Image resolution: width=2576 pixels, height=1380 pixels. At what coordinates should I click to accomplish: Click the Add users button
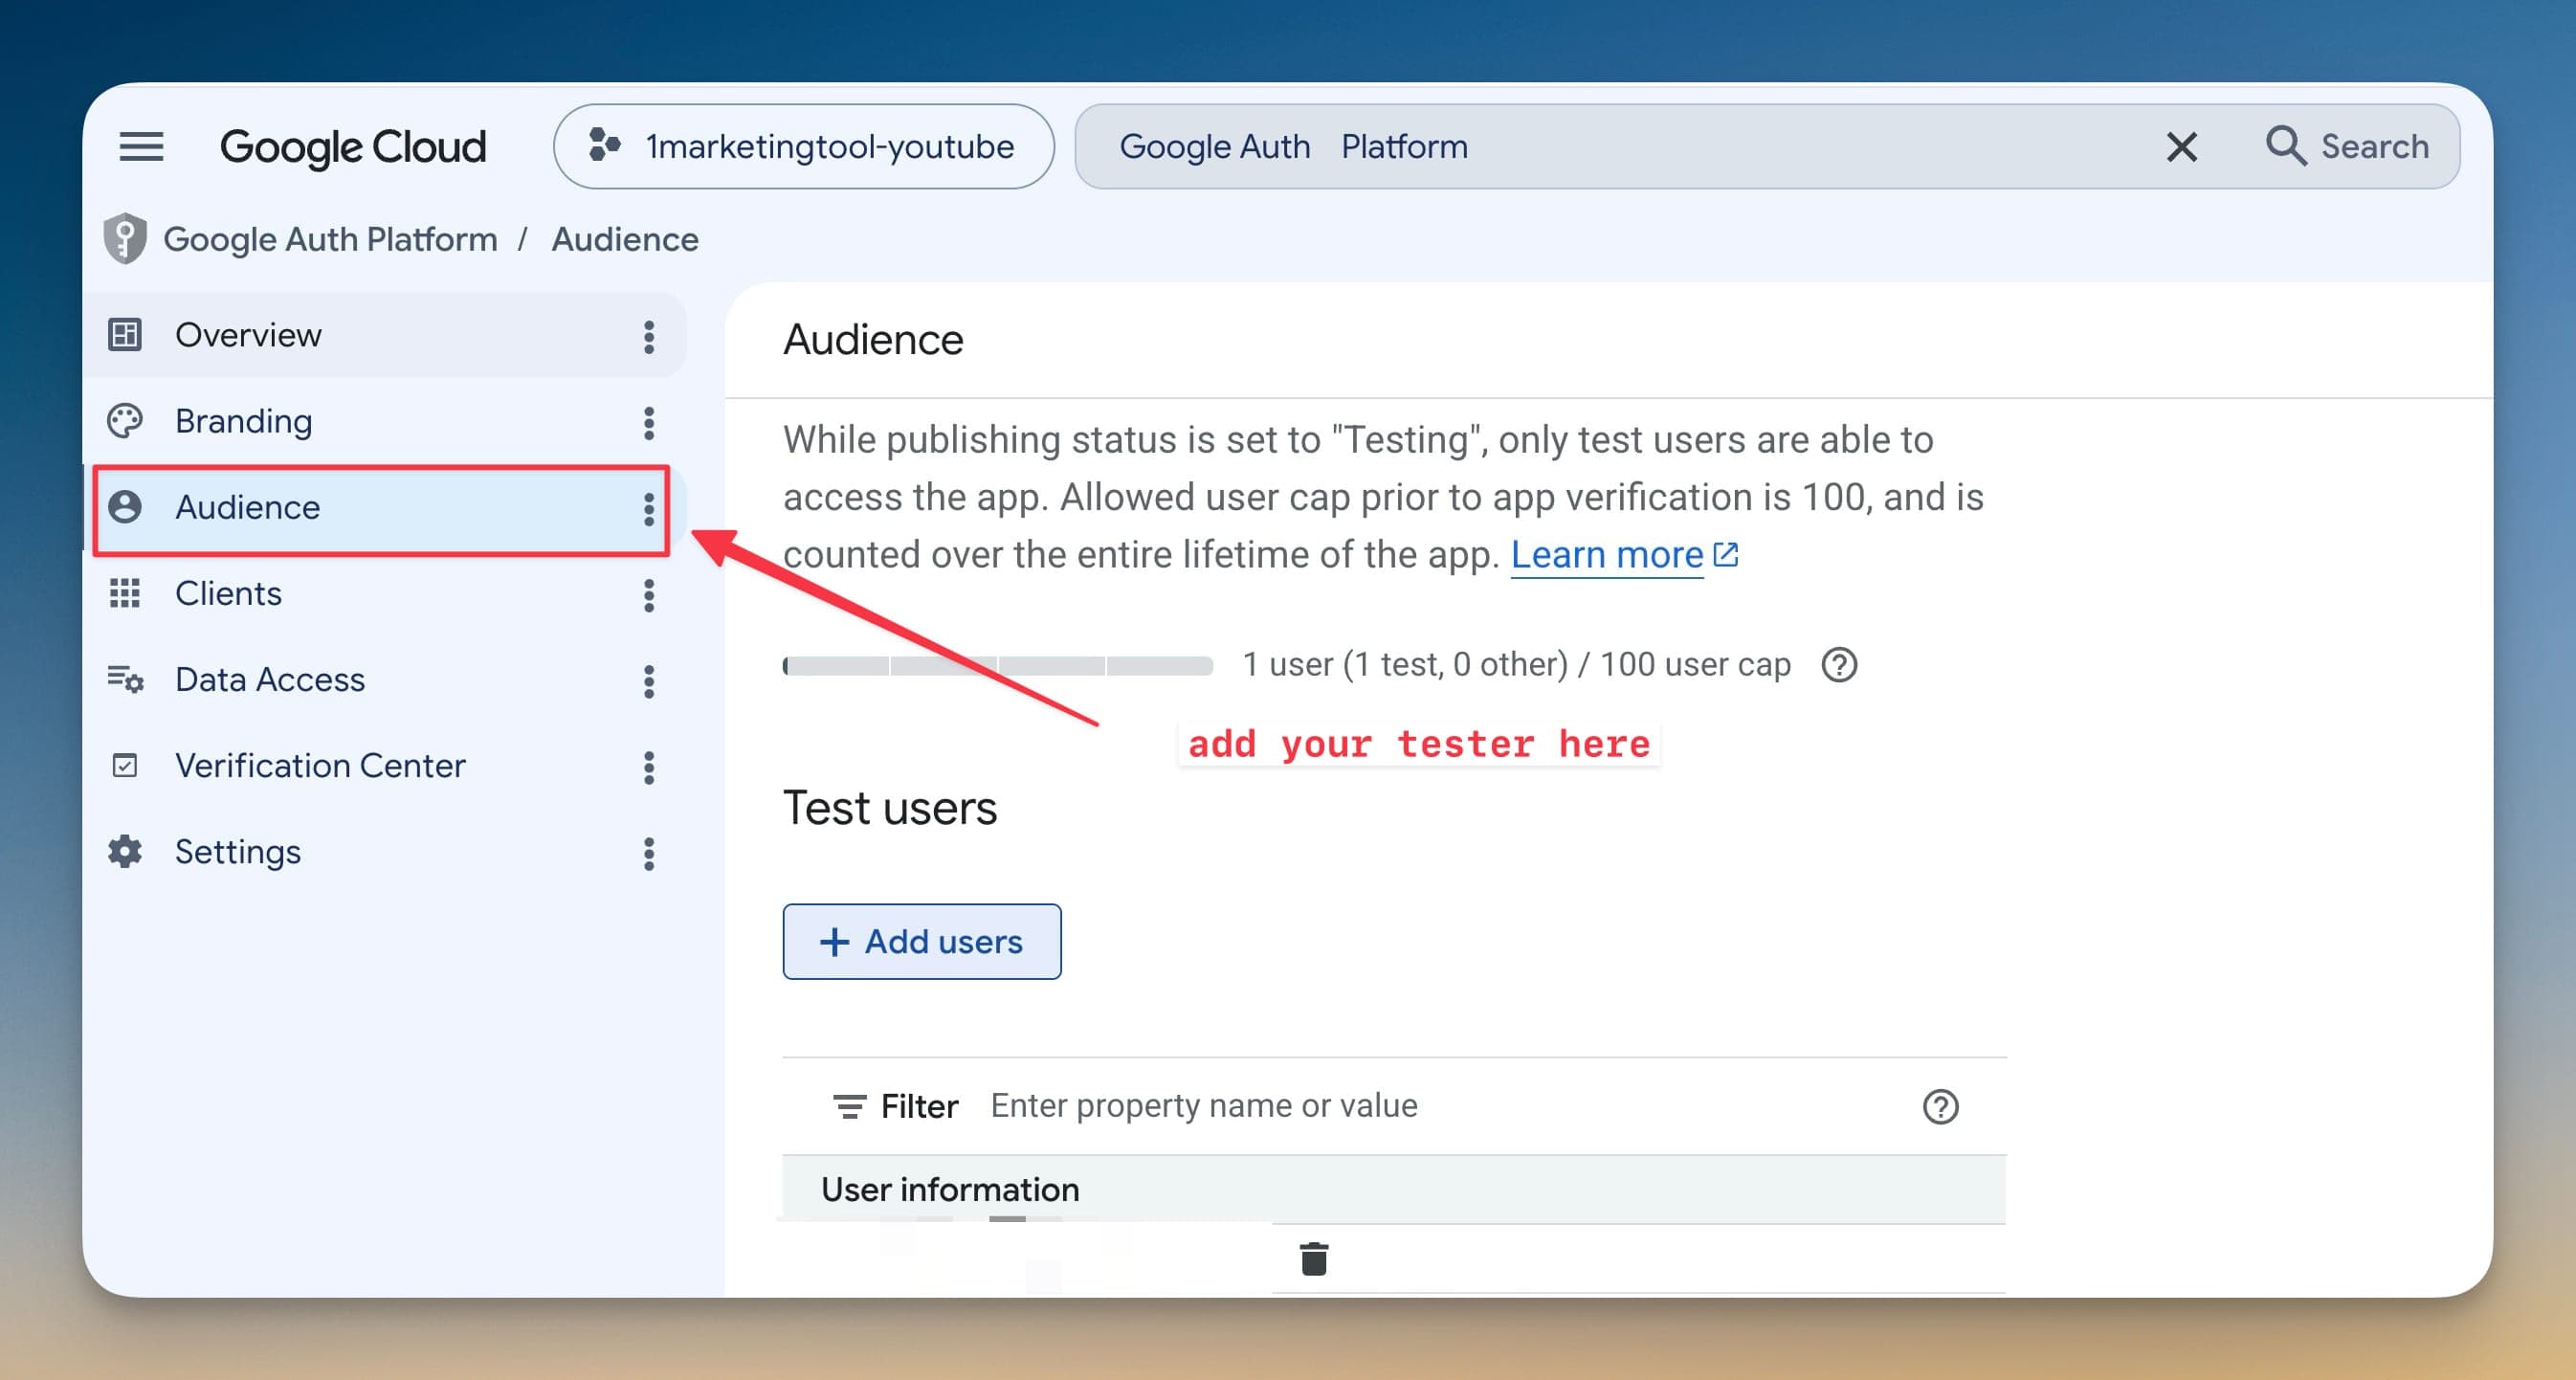922,942
